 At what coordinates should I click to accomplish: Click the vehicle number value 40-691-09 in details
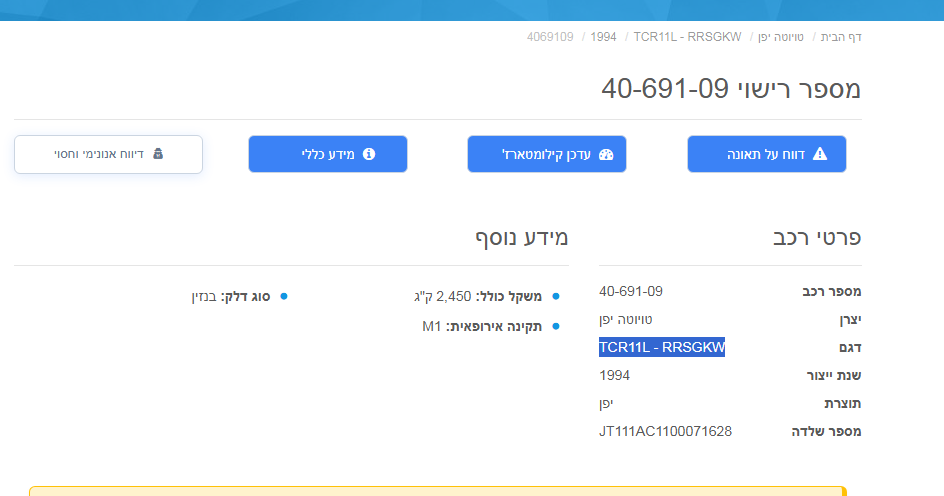pos(631,291)
